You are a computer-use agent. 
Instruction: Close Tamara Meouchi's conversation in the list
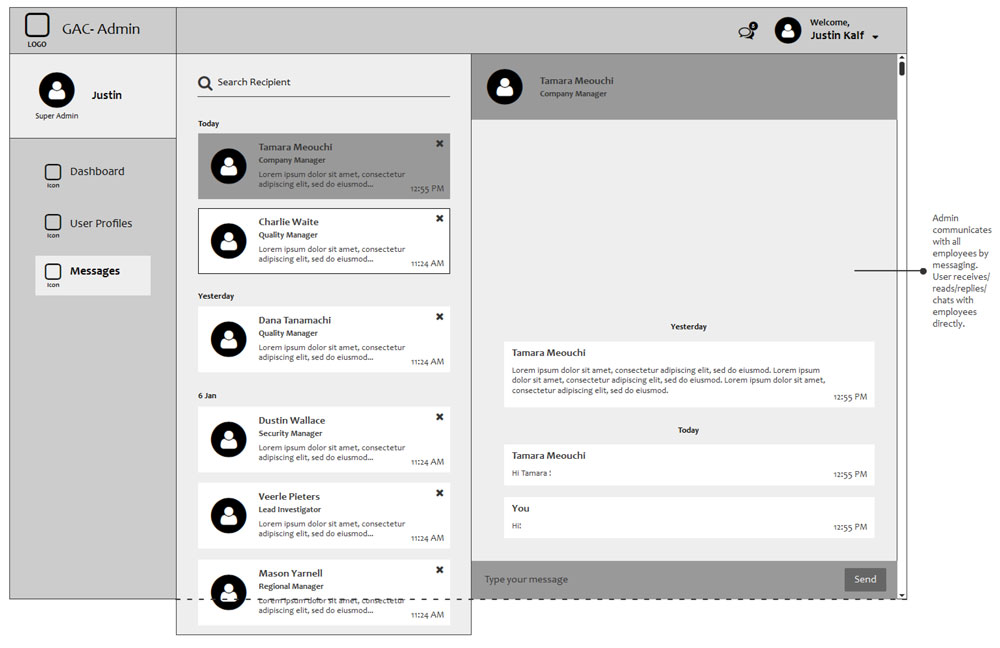pyautogui.click(x=439, y=144)
